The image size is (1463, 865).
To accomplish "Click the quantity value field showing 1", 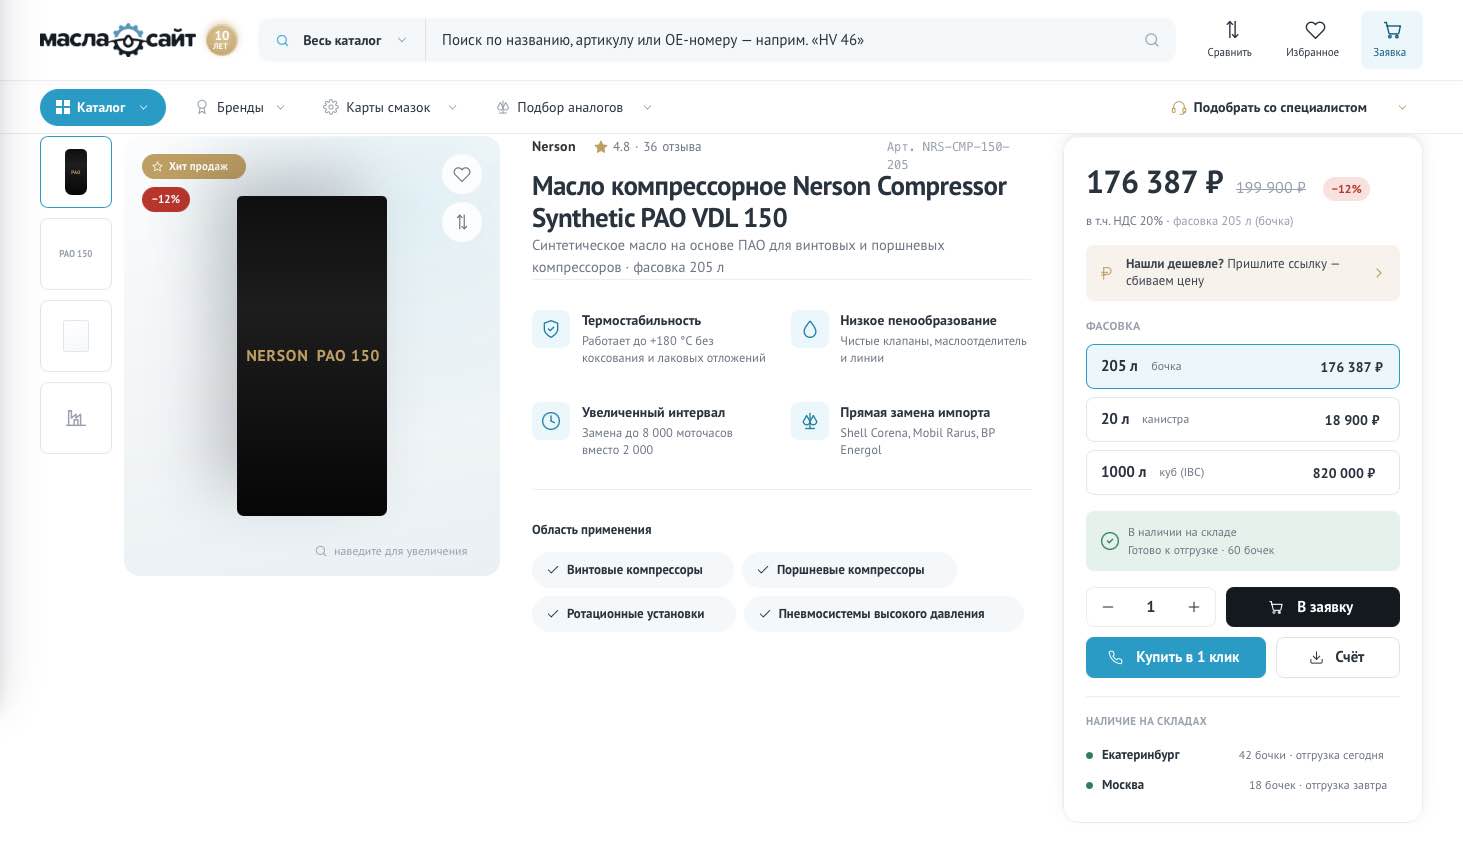I will click(x=1151, y=607).
